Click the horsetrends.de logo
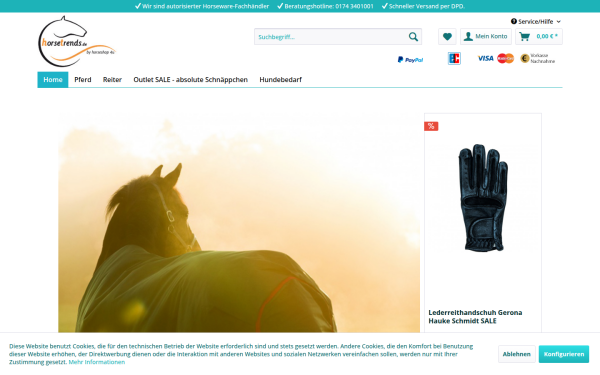This screenshot has height=375, width=600. pyautogui.click(x=77, y=41)
